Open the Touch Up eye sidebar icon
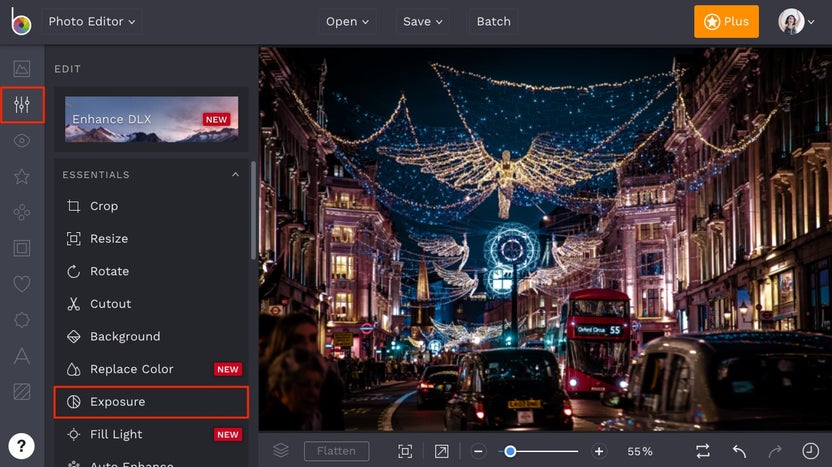 (x=22, y=141)
